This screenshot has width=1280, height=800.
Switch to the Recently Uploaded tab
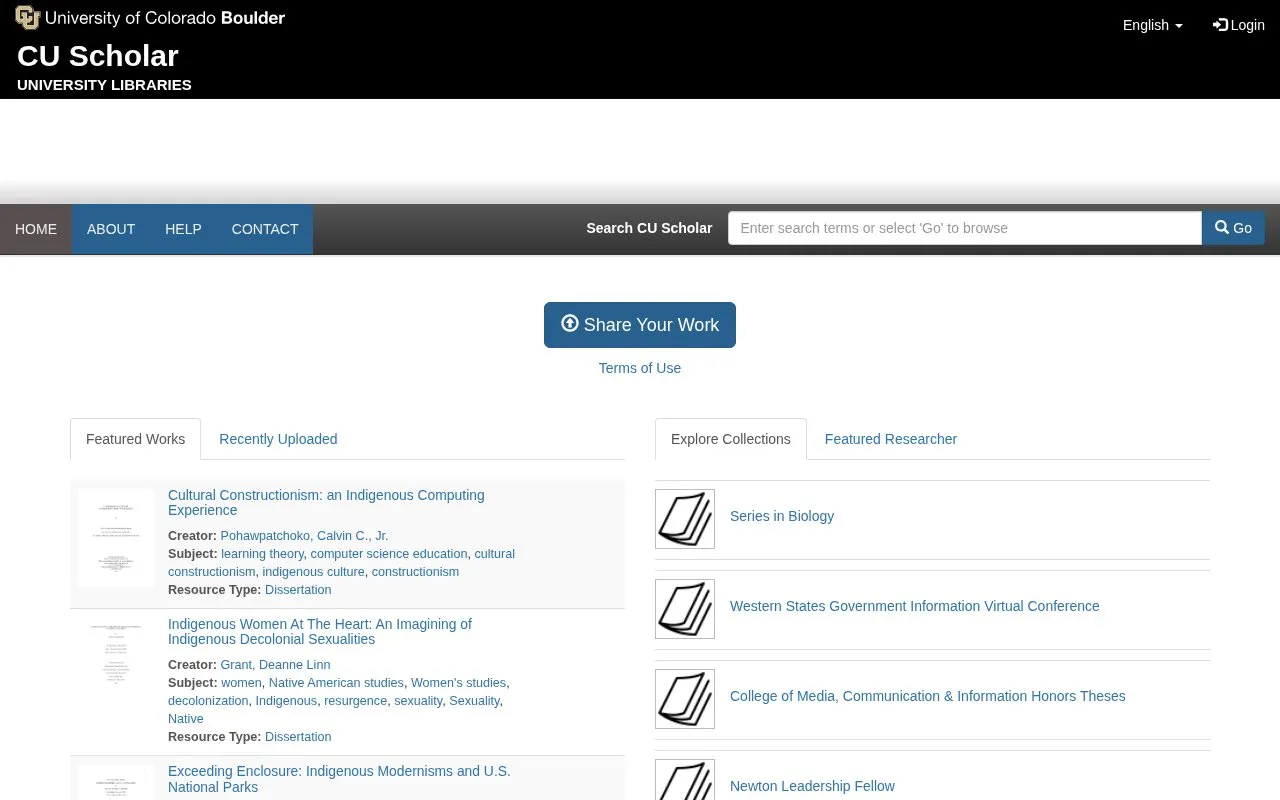tap(278, 439)
